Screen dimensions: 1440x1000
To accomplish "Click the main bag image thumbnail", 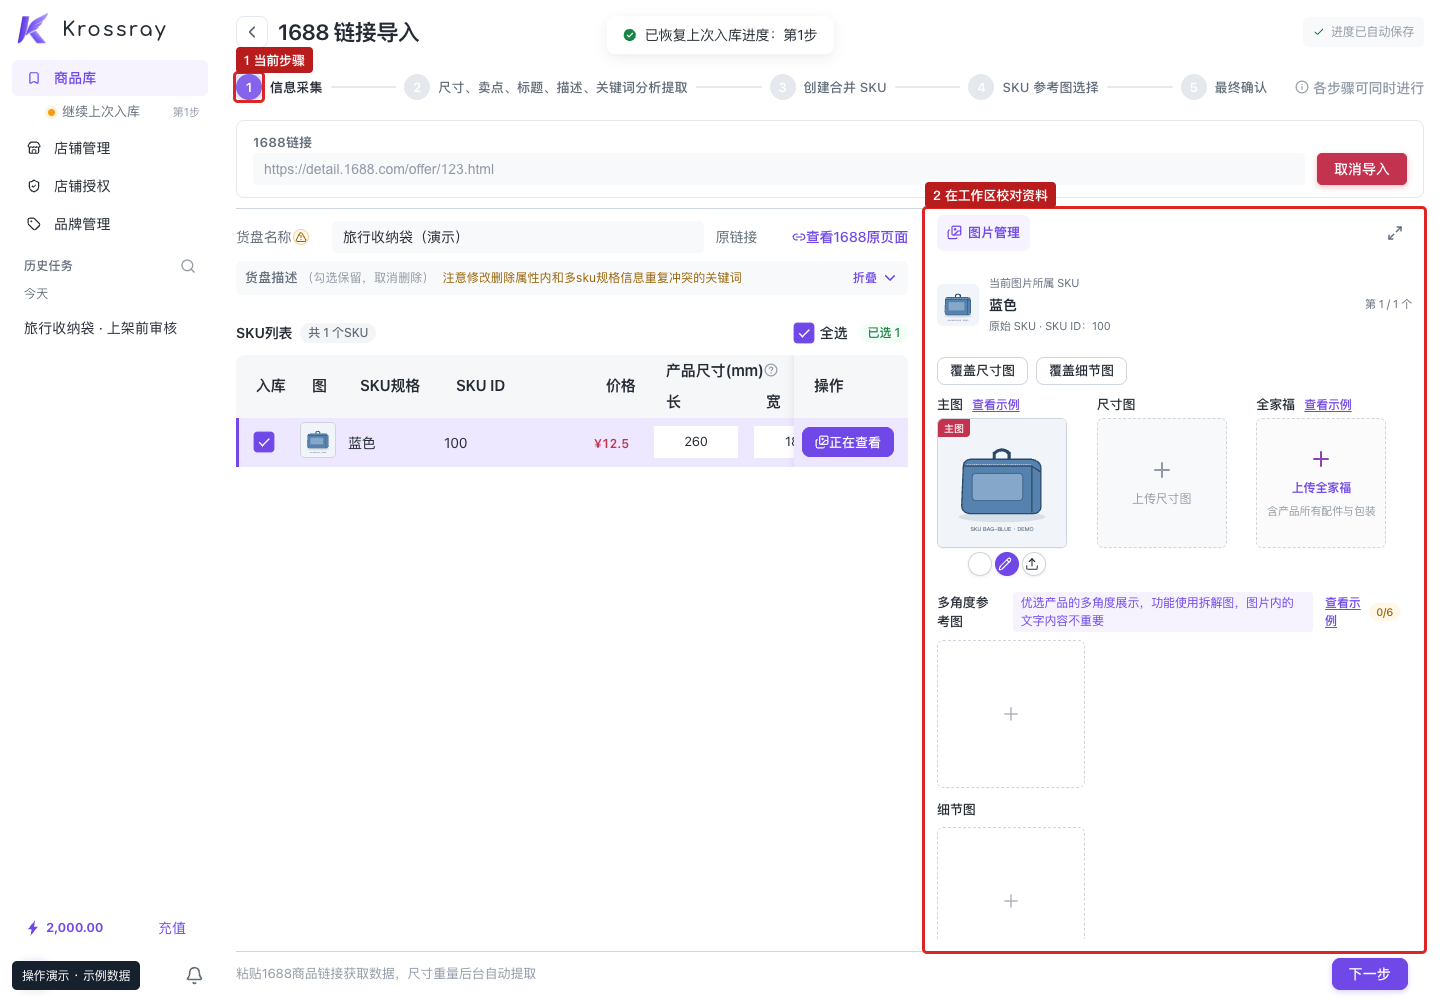I will click(1002, 483).
